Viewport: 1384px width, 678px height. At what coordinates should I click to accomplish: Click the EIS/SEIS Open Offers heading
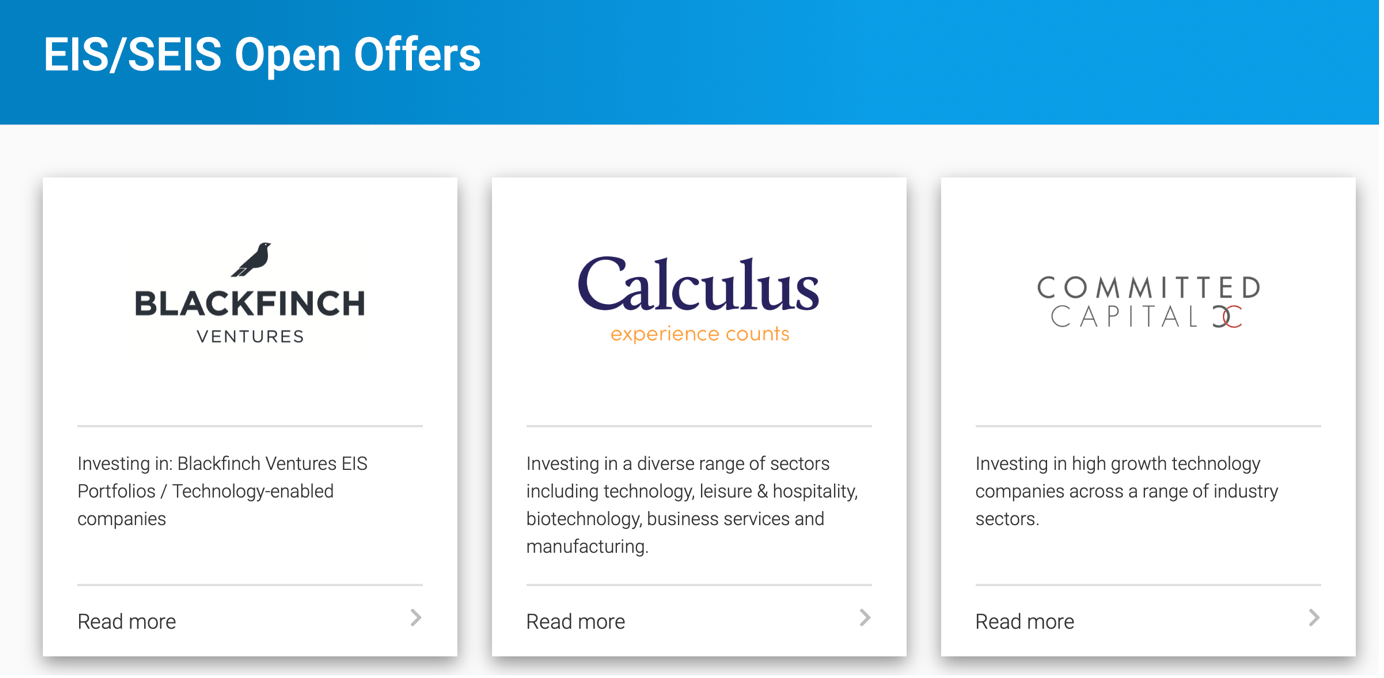coord(262,55)
